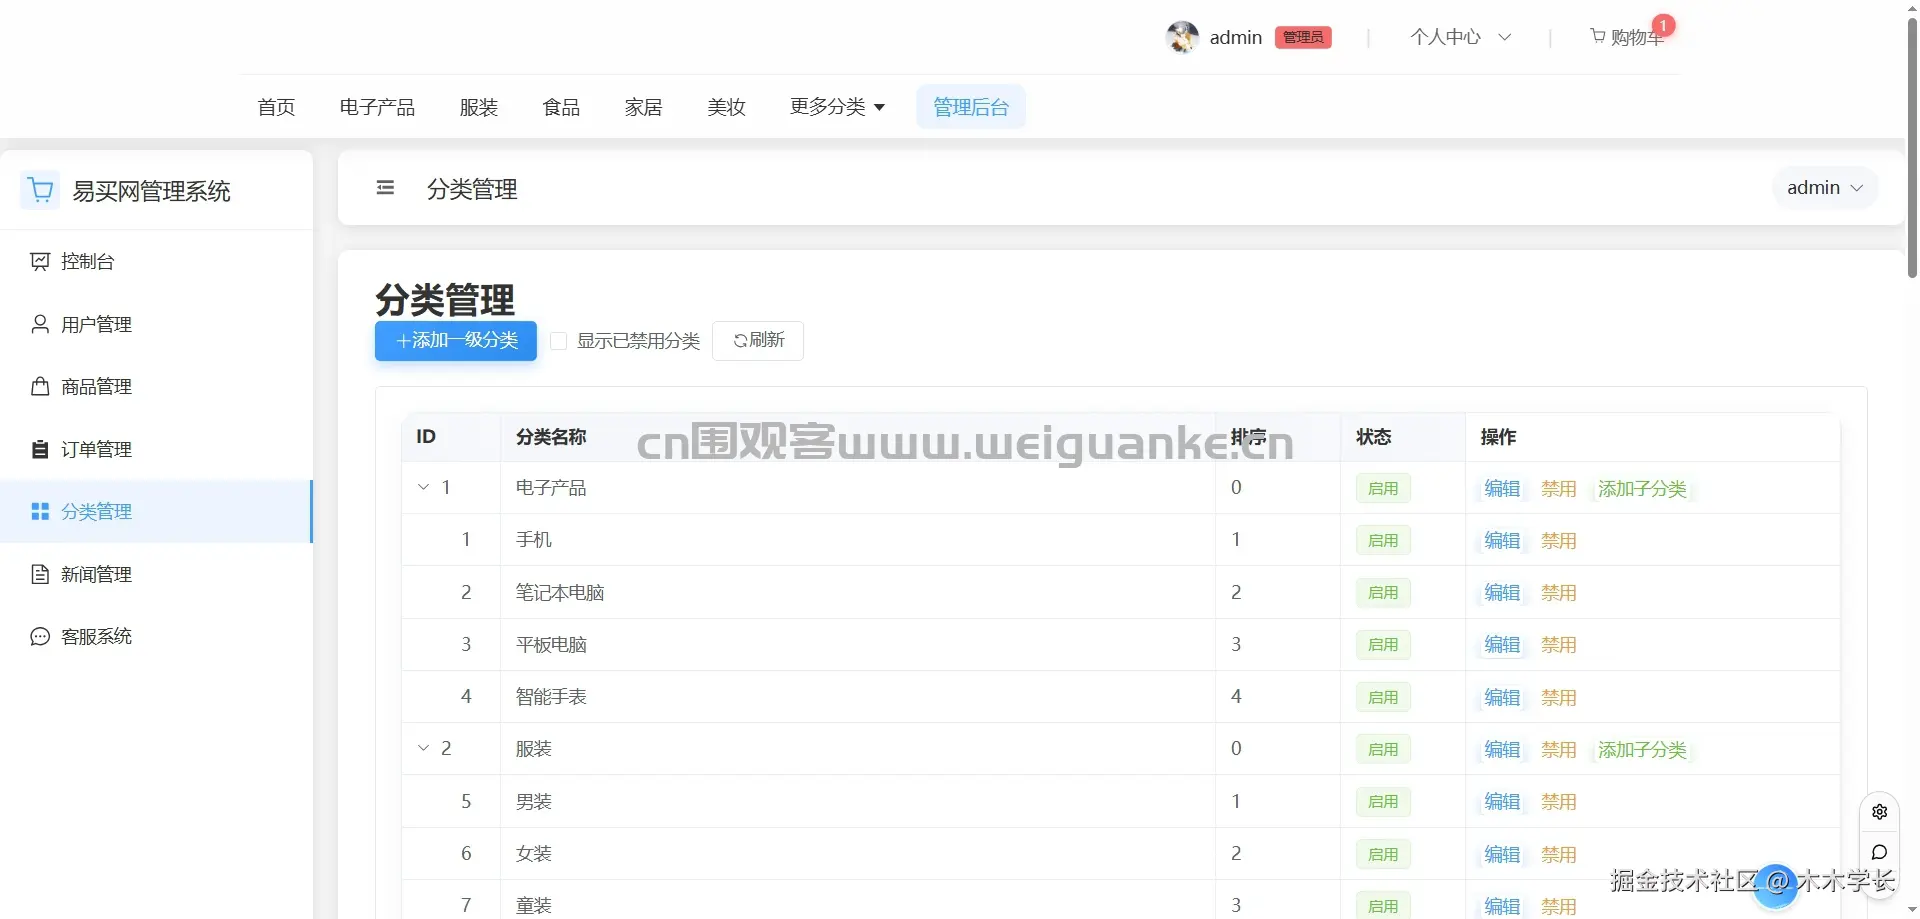Open the 服装 nav tab
The image size is (1920, 919).
(479, 107)
